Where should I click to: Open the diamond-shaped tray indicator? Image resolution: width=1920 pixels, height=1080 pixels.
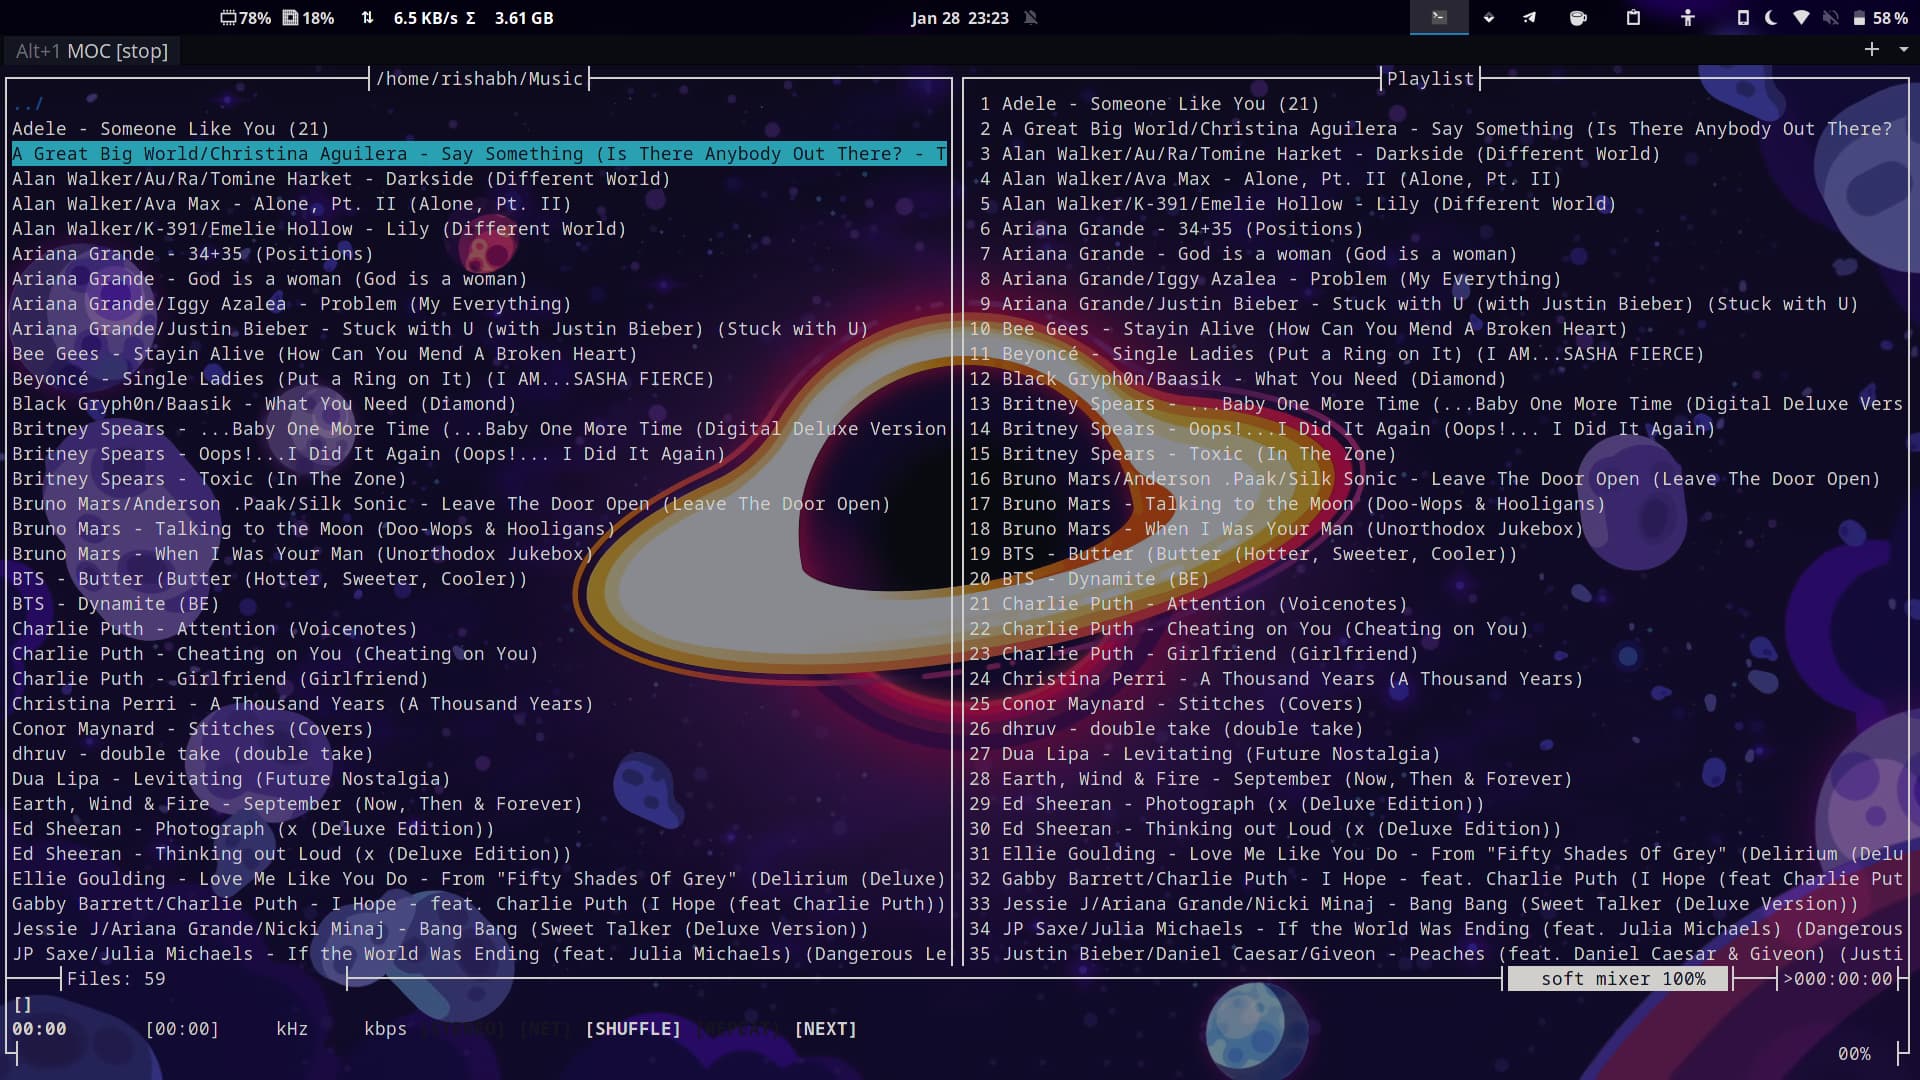tap(1488, 18)
